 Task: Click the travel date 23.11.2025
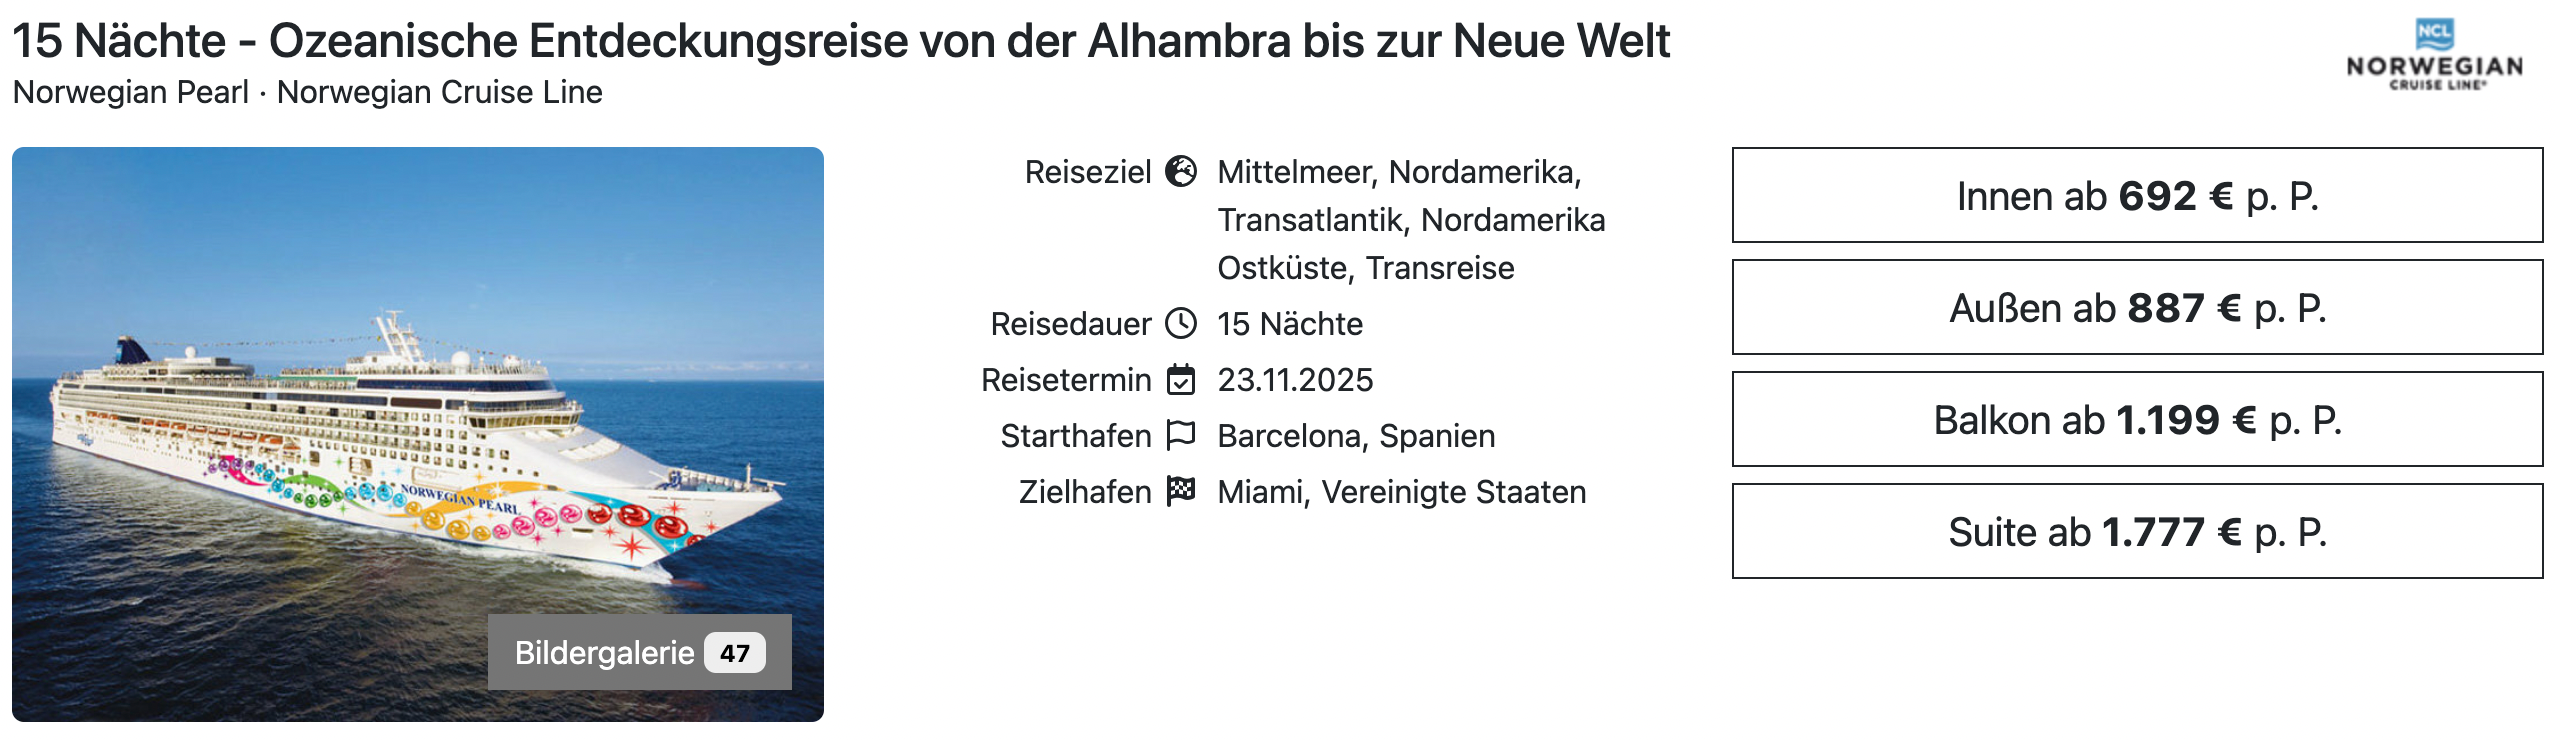1295,380
